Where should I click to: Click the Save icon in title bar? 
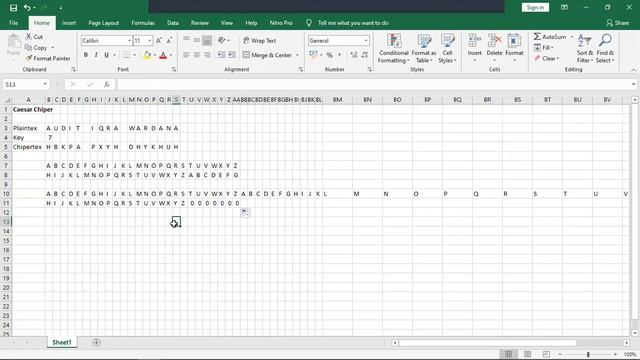(x=13, y=8)
